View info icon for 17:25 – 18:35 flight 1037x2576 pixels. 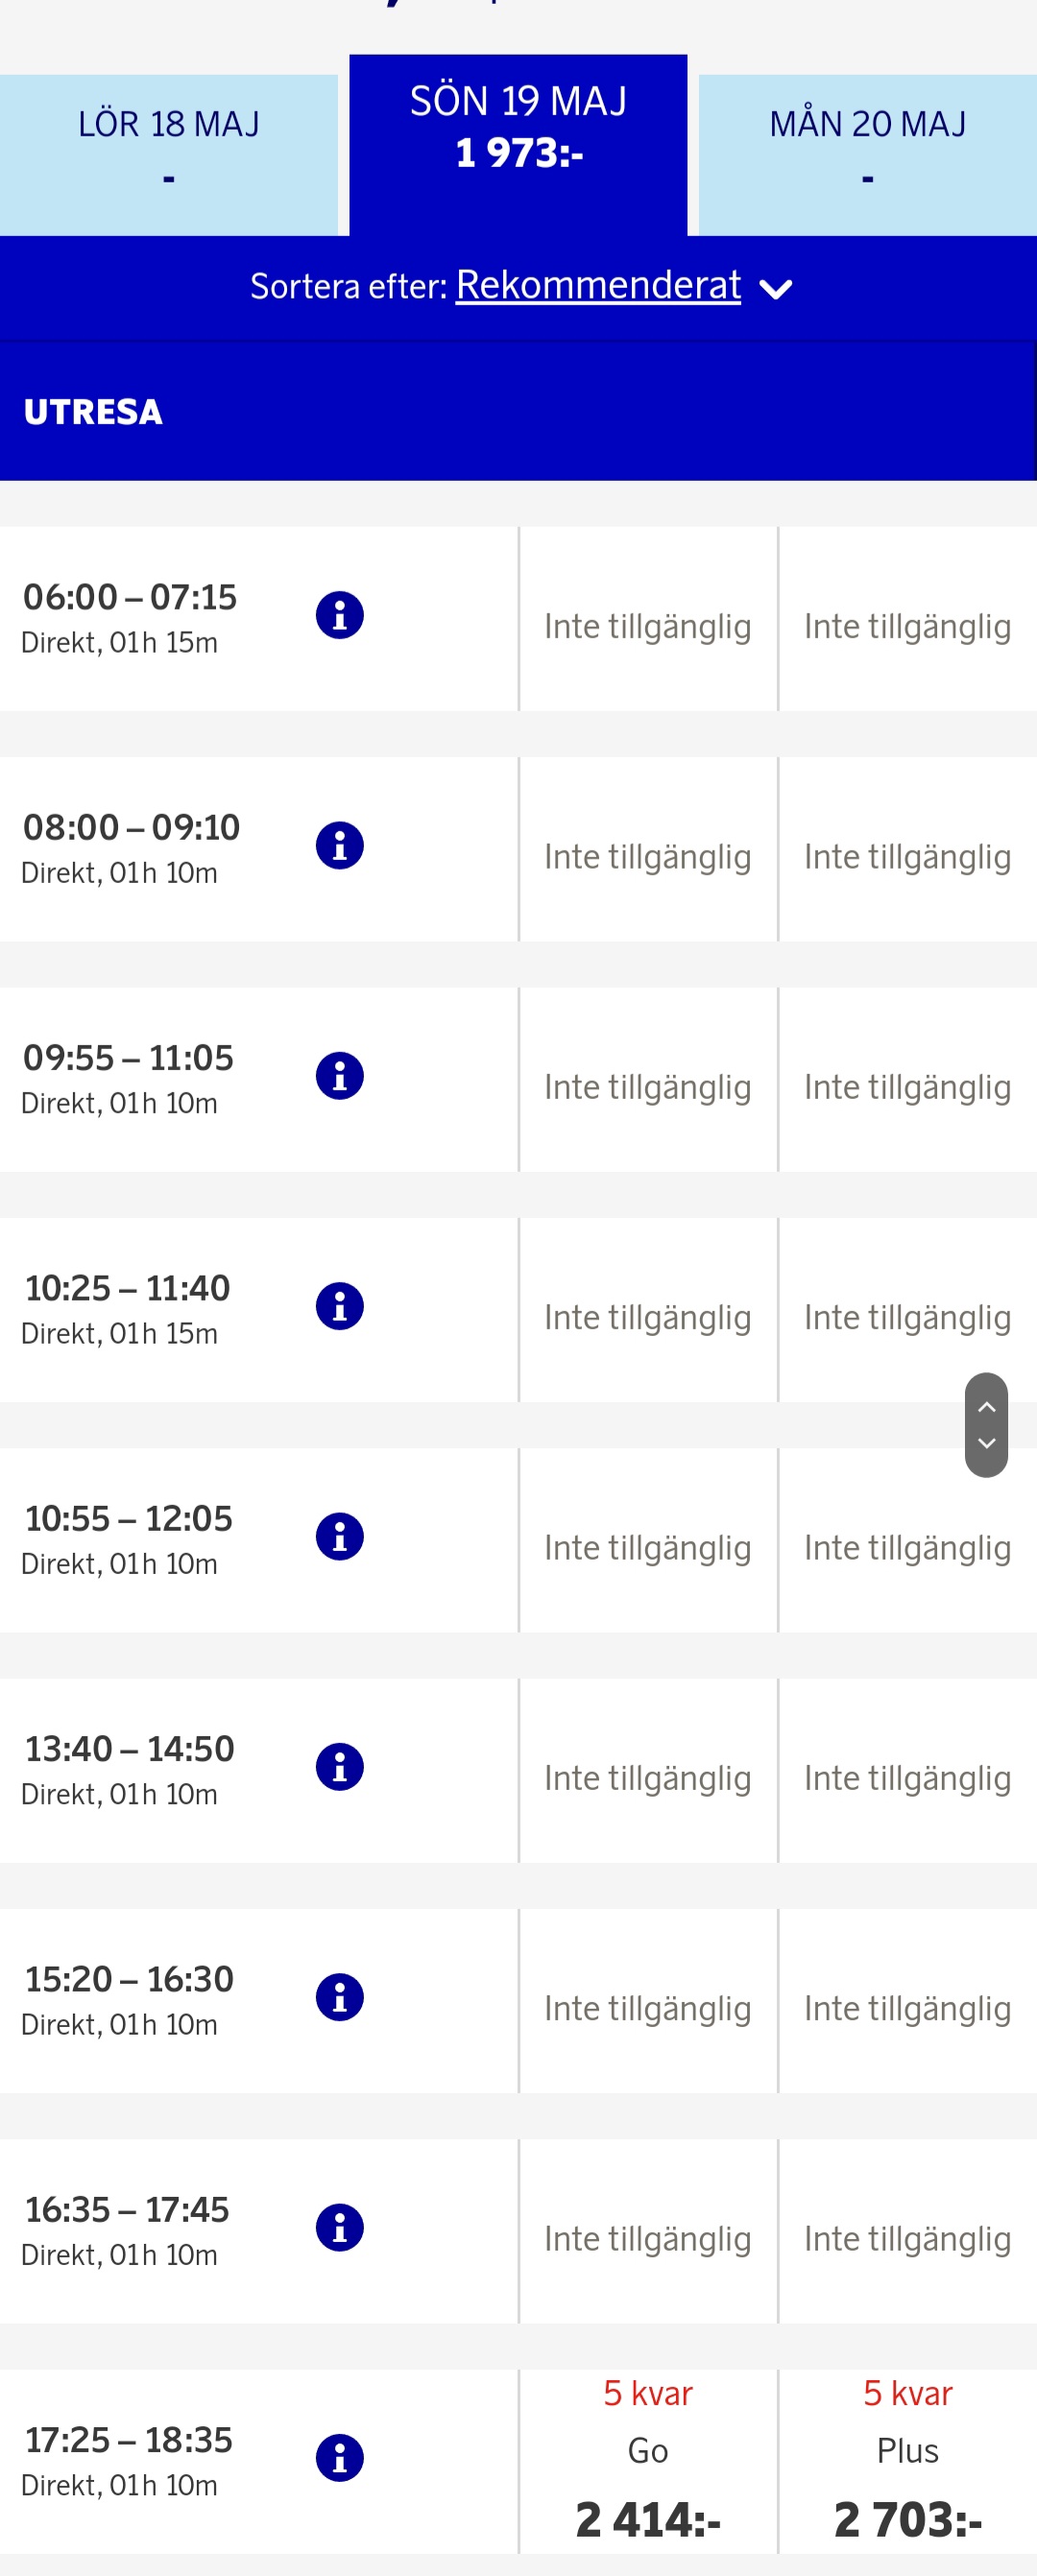tap(339, 2458)
